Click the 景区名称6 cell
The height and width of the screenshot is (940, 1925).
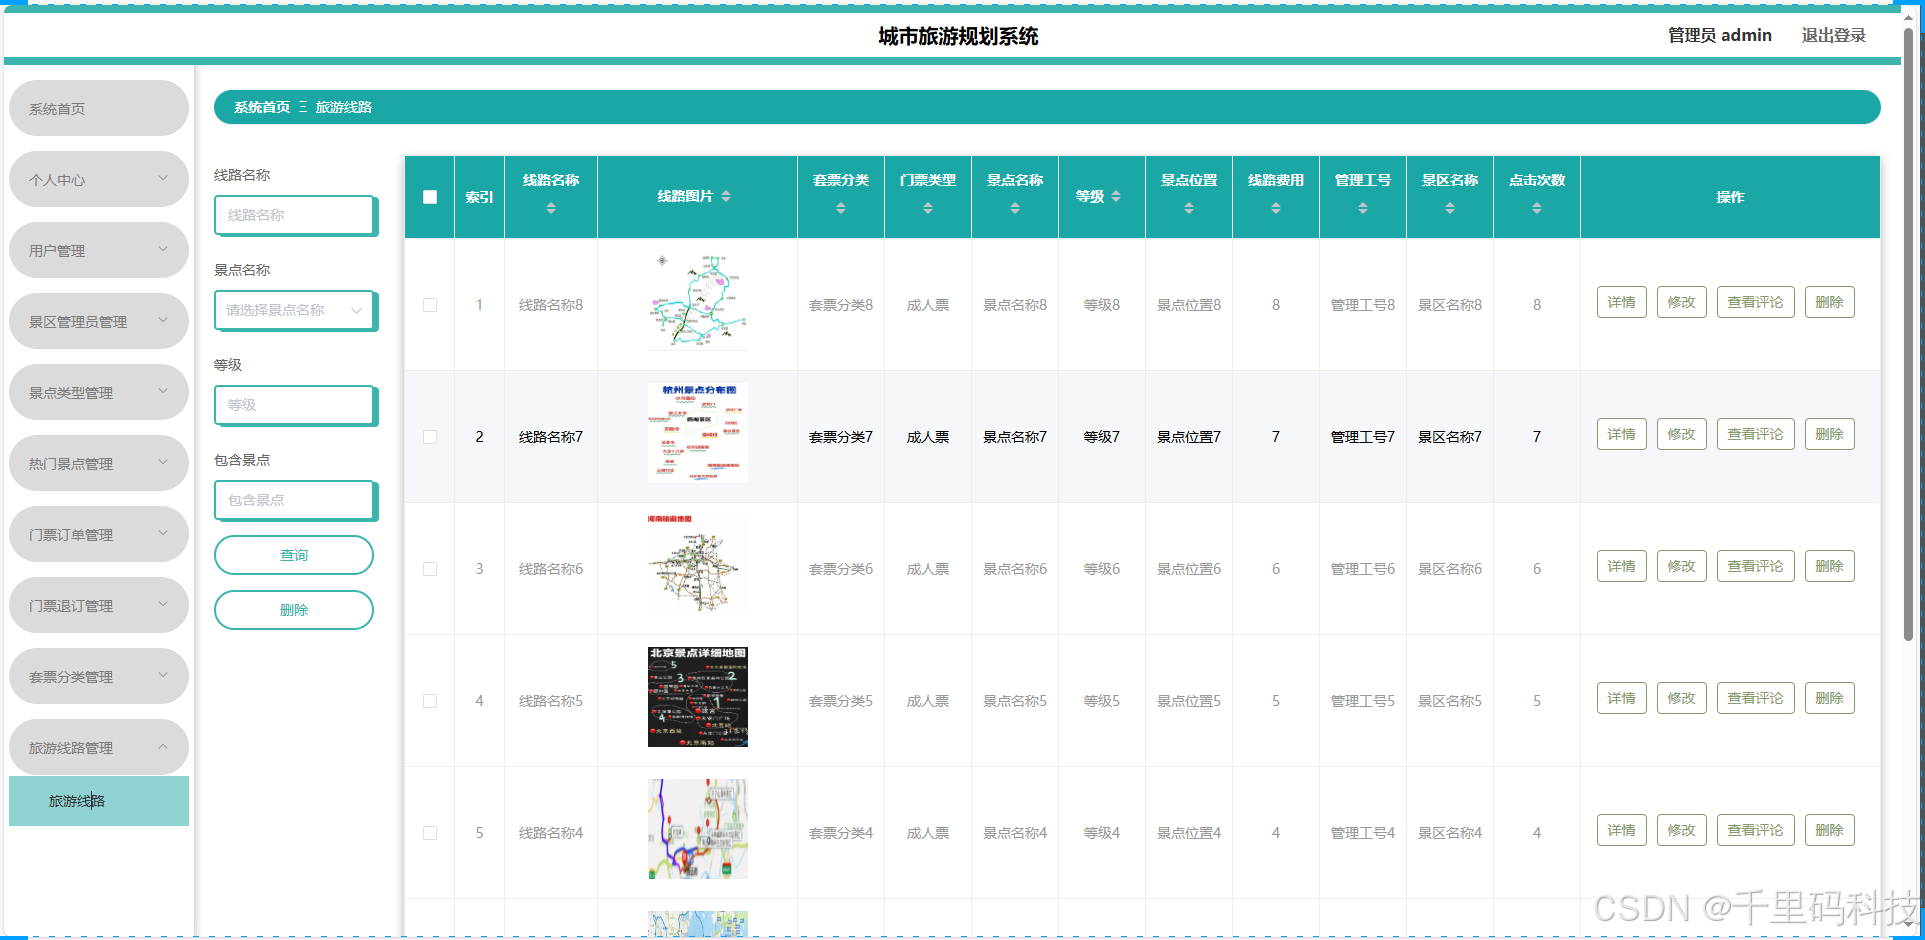[x=1450, y=569]
